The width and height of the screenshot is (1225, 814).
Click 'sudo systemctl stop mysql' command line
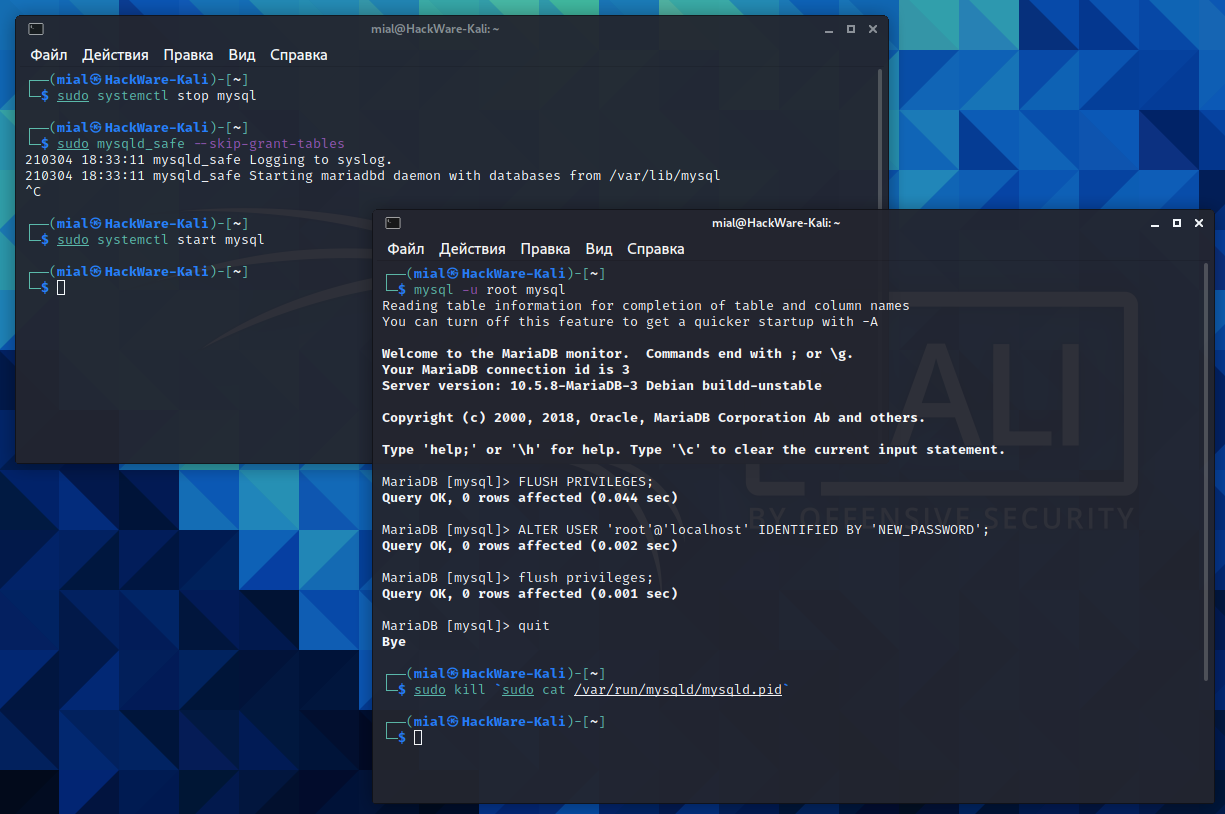click(157, 96)
